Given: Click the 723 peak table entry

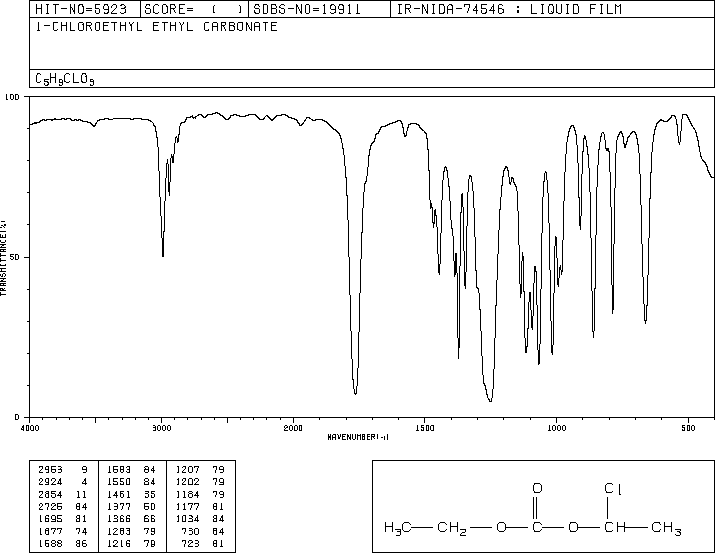Looking at the screenshot, I should tap(190, 544).
